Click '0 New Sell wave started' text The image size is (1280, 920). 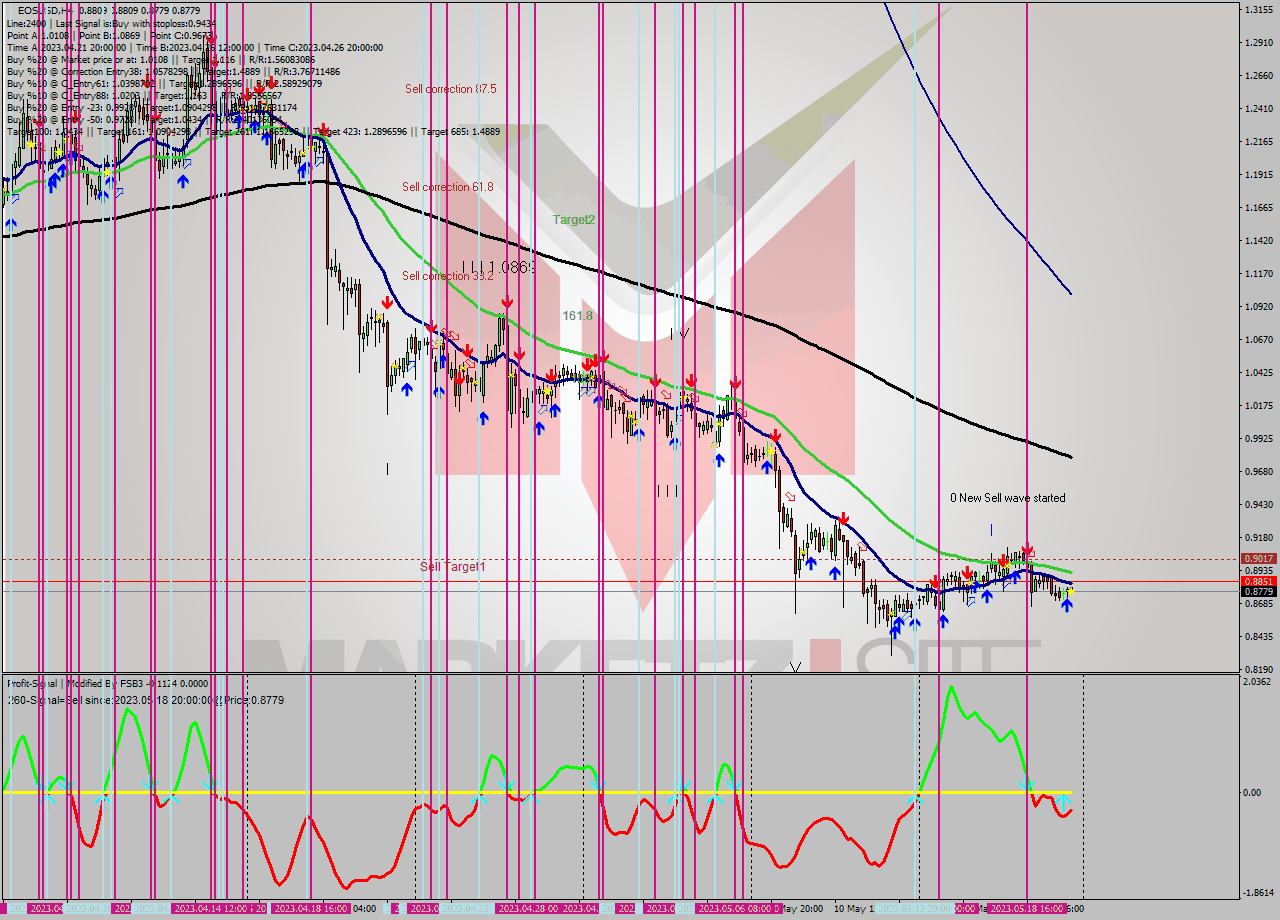pyautogui.click(x=1008, y=498)
